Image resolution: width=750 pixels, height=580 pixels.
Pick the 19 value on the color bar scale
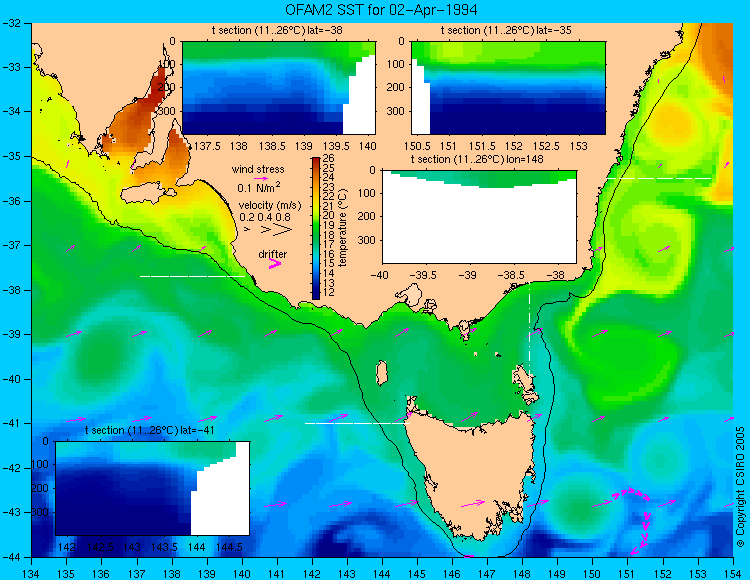click(x=329, y=225)
